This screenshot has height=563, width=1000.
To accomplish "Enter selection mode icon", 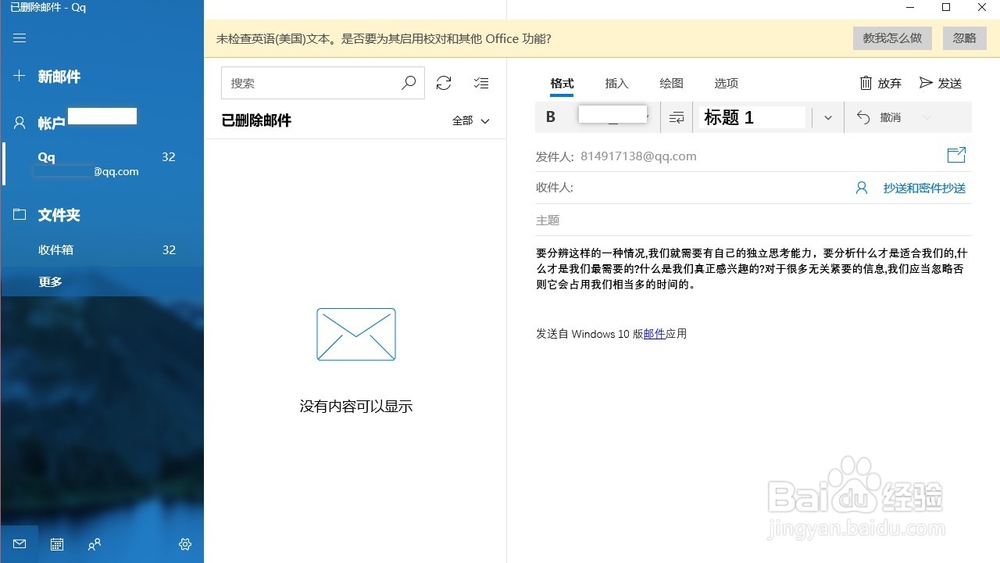I will point(482,83).
